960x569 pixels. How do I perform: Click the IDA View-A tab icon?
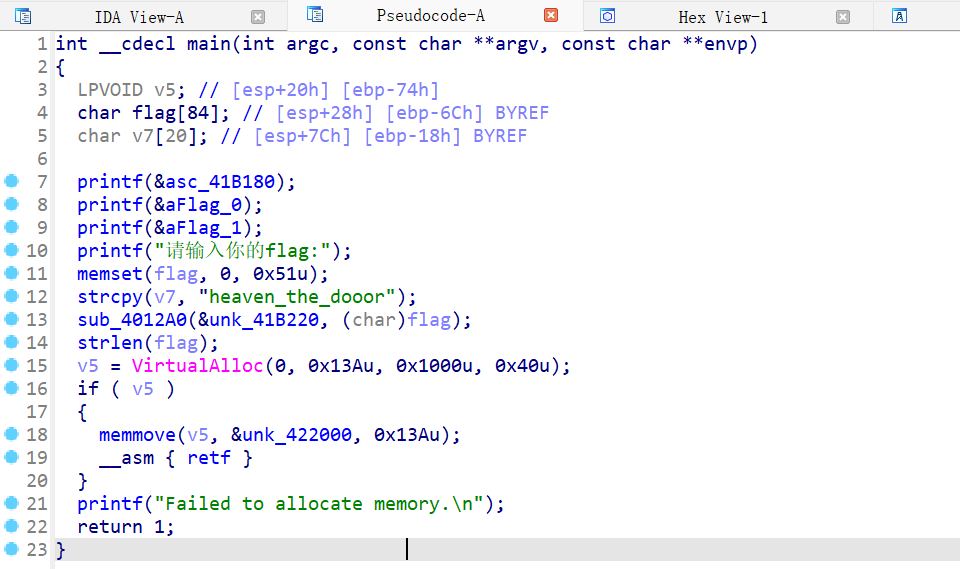[22, 16]
